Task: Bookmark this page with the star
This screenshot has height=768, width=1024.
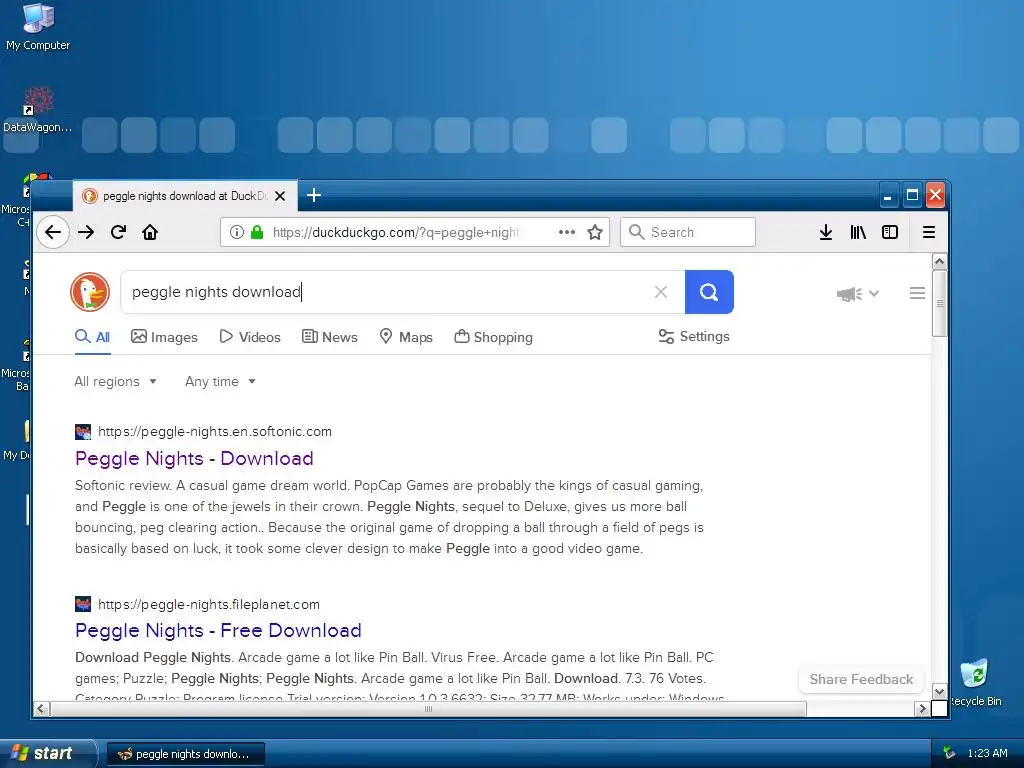Action: coord(595,232)
